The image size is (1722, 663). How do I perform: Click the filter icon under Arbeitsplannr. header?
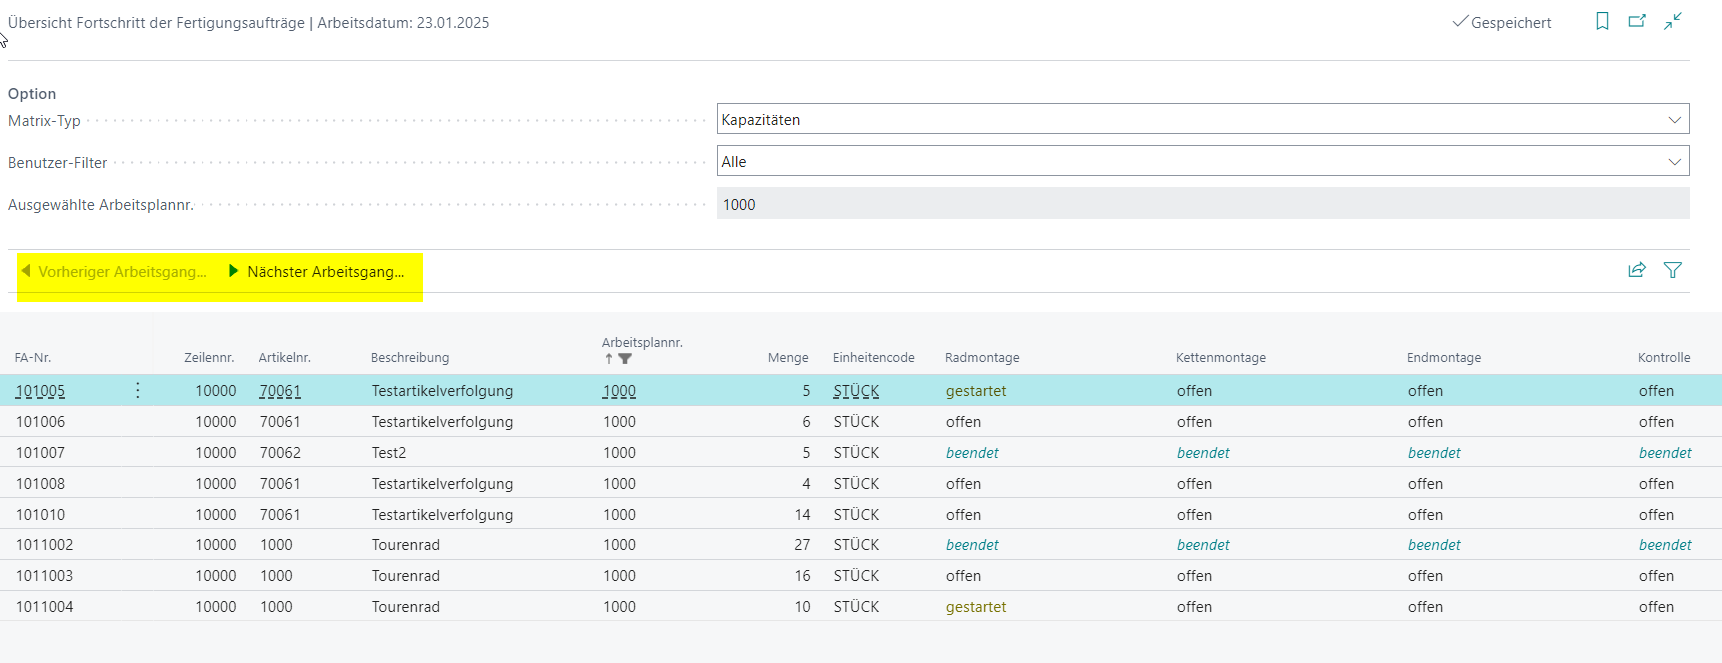pos(625,358)
